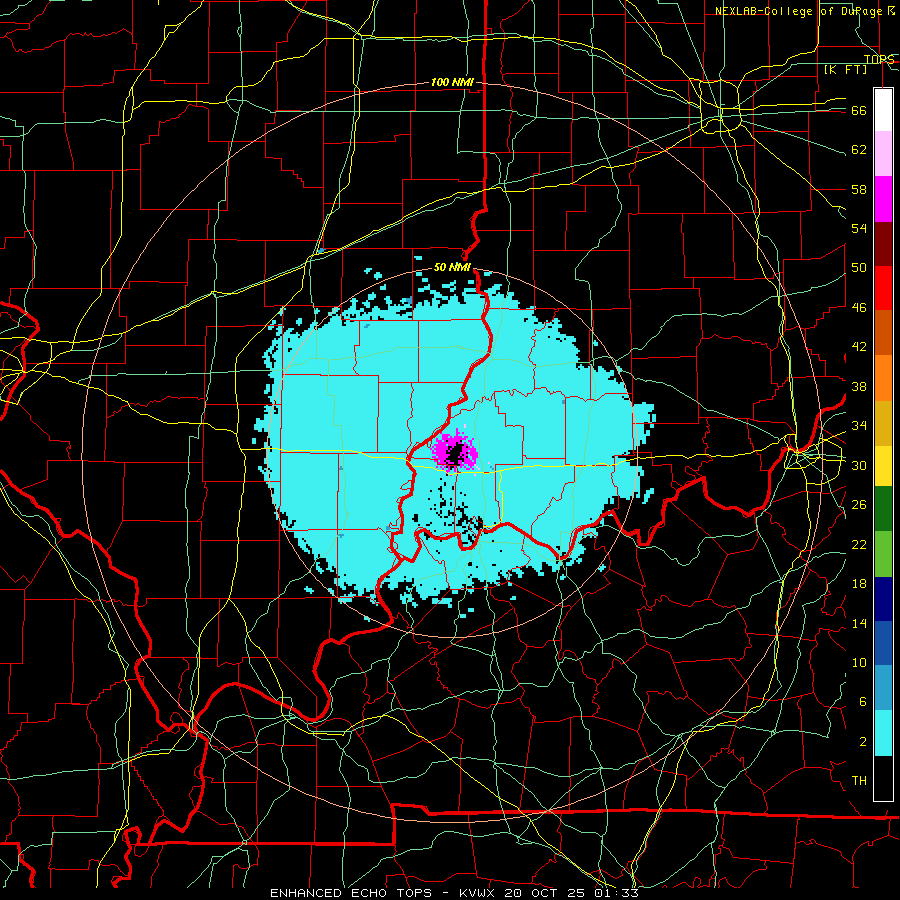This screenshot has width=900, height=900.
Task: Click the light pink legend swatch
Action: [x=883, y=154]
